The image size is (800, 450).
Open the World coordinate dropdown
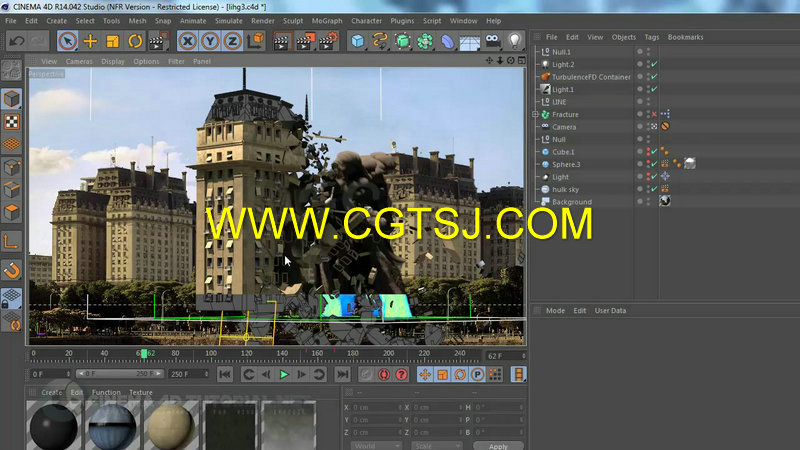tap(376, 446)
